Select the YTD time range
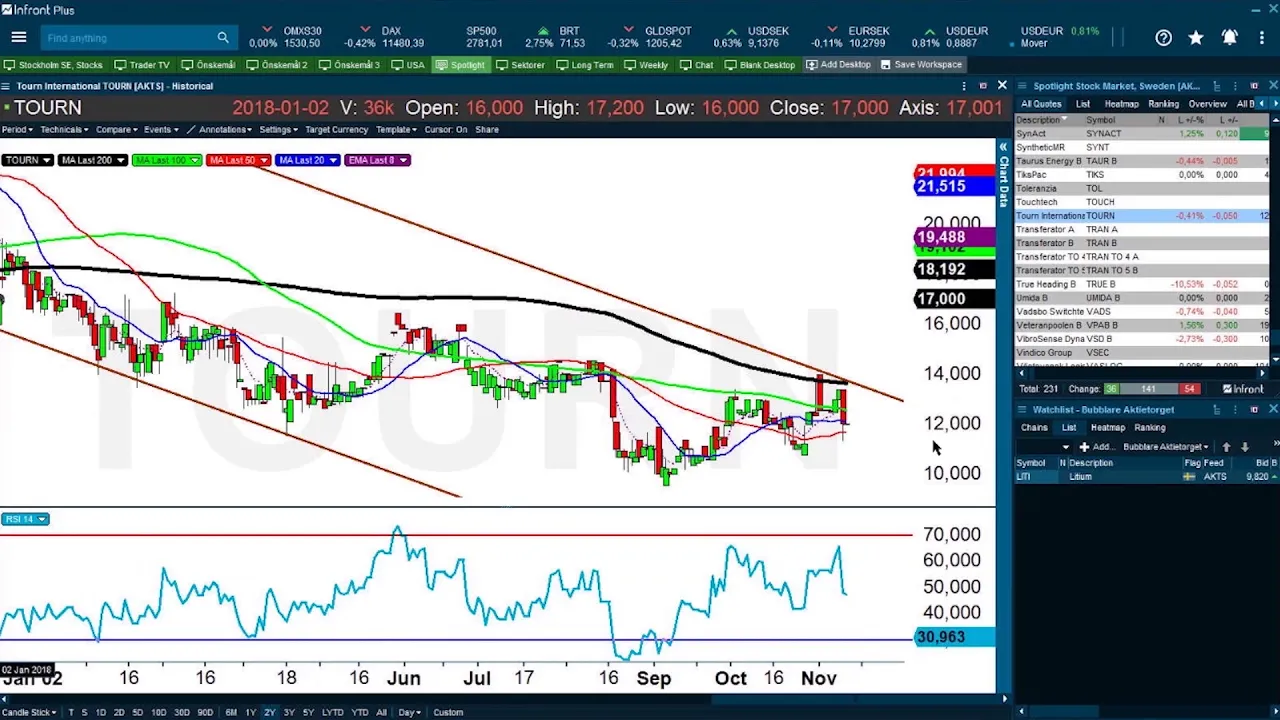 360,712
